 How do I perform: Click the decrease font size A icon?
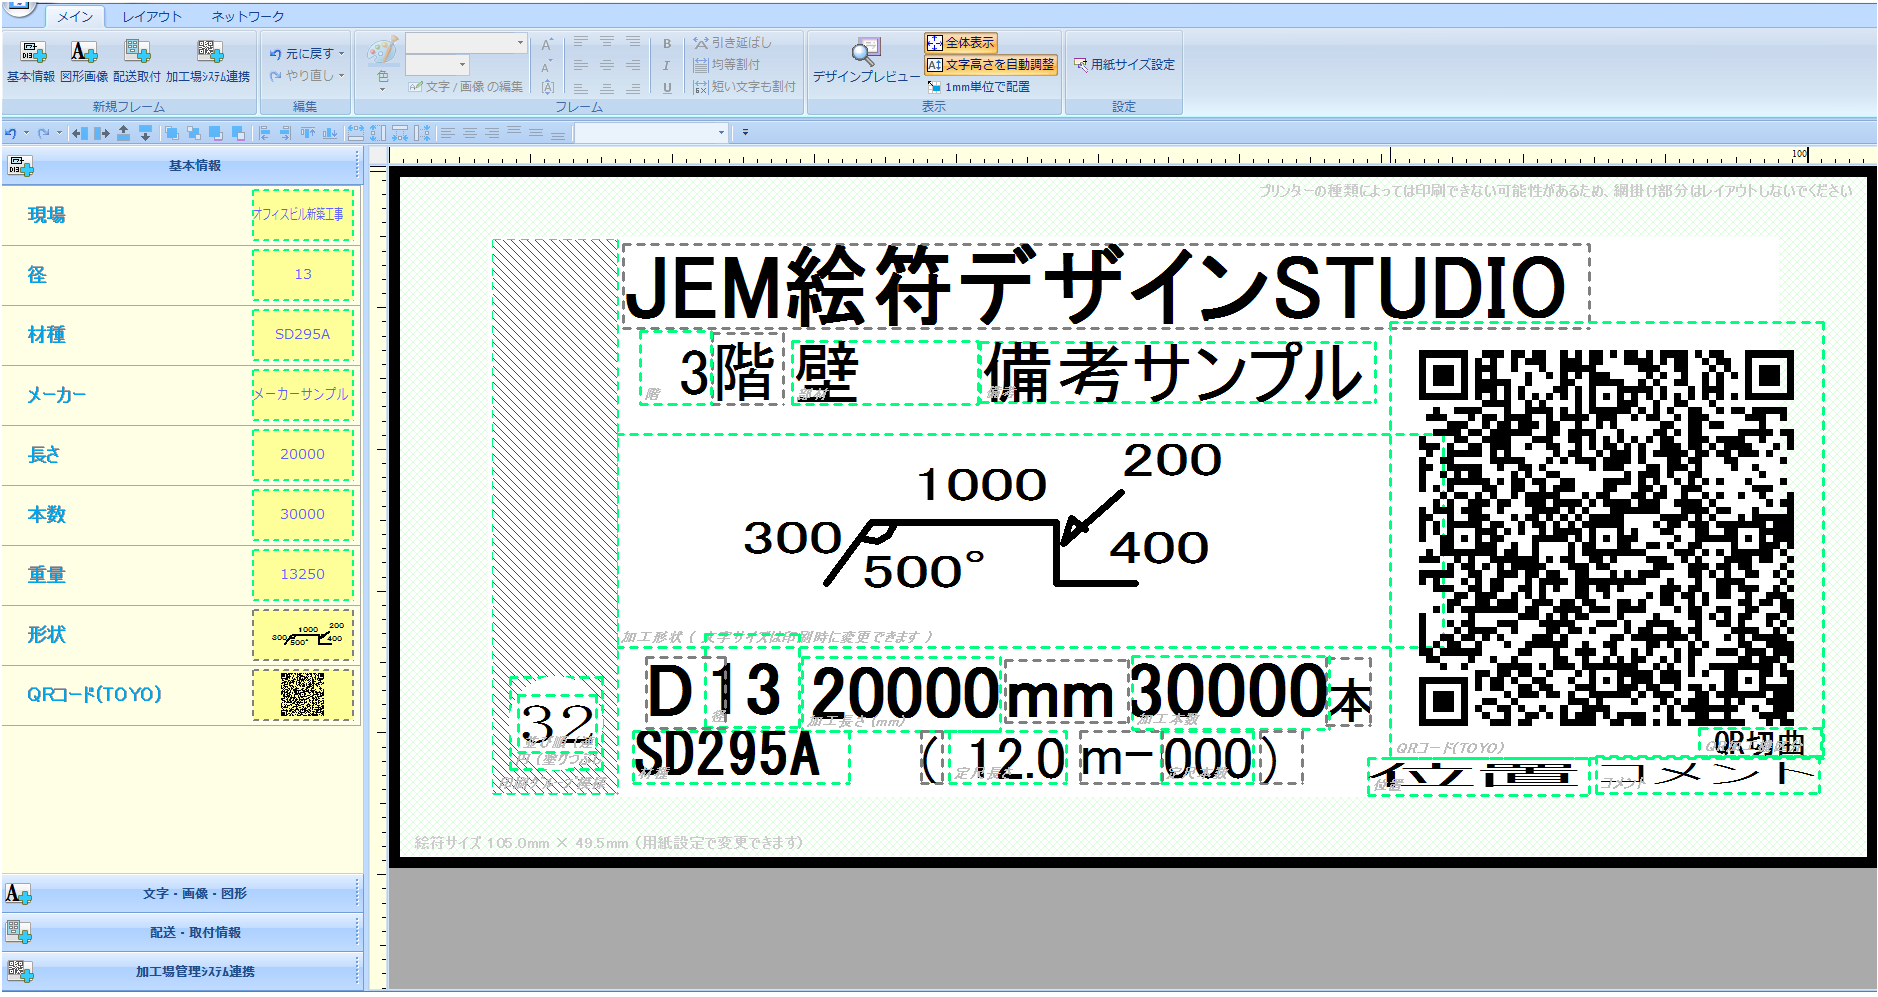point(547,66)
